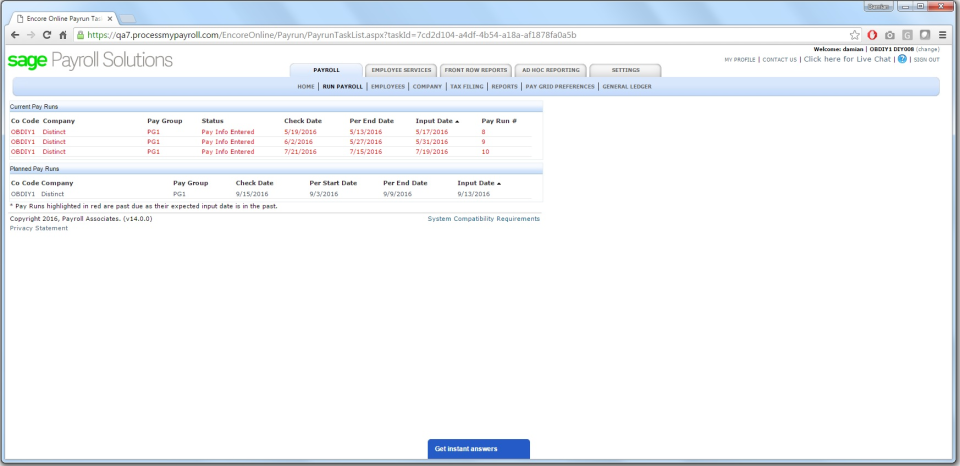Select Tax Filing in the submenu
Viewport: 960px width, 466px height.
(x=466, y=87)
